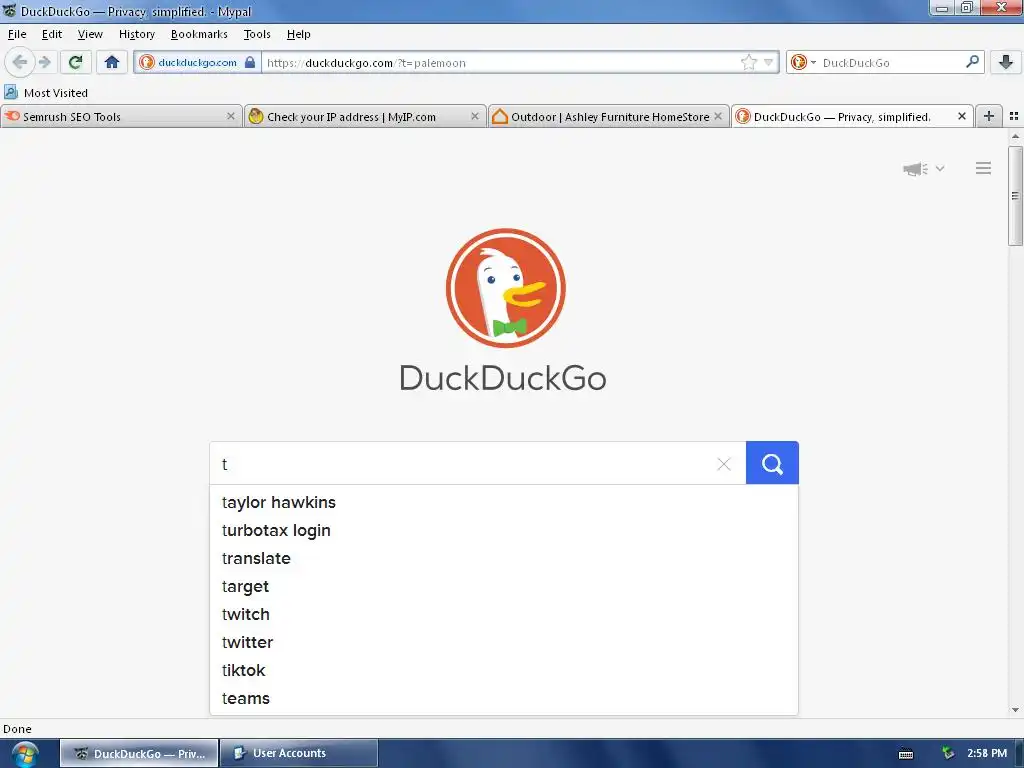Open the Home page
This screenshot has height=768, width=1024.
pos(112,62)
